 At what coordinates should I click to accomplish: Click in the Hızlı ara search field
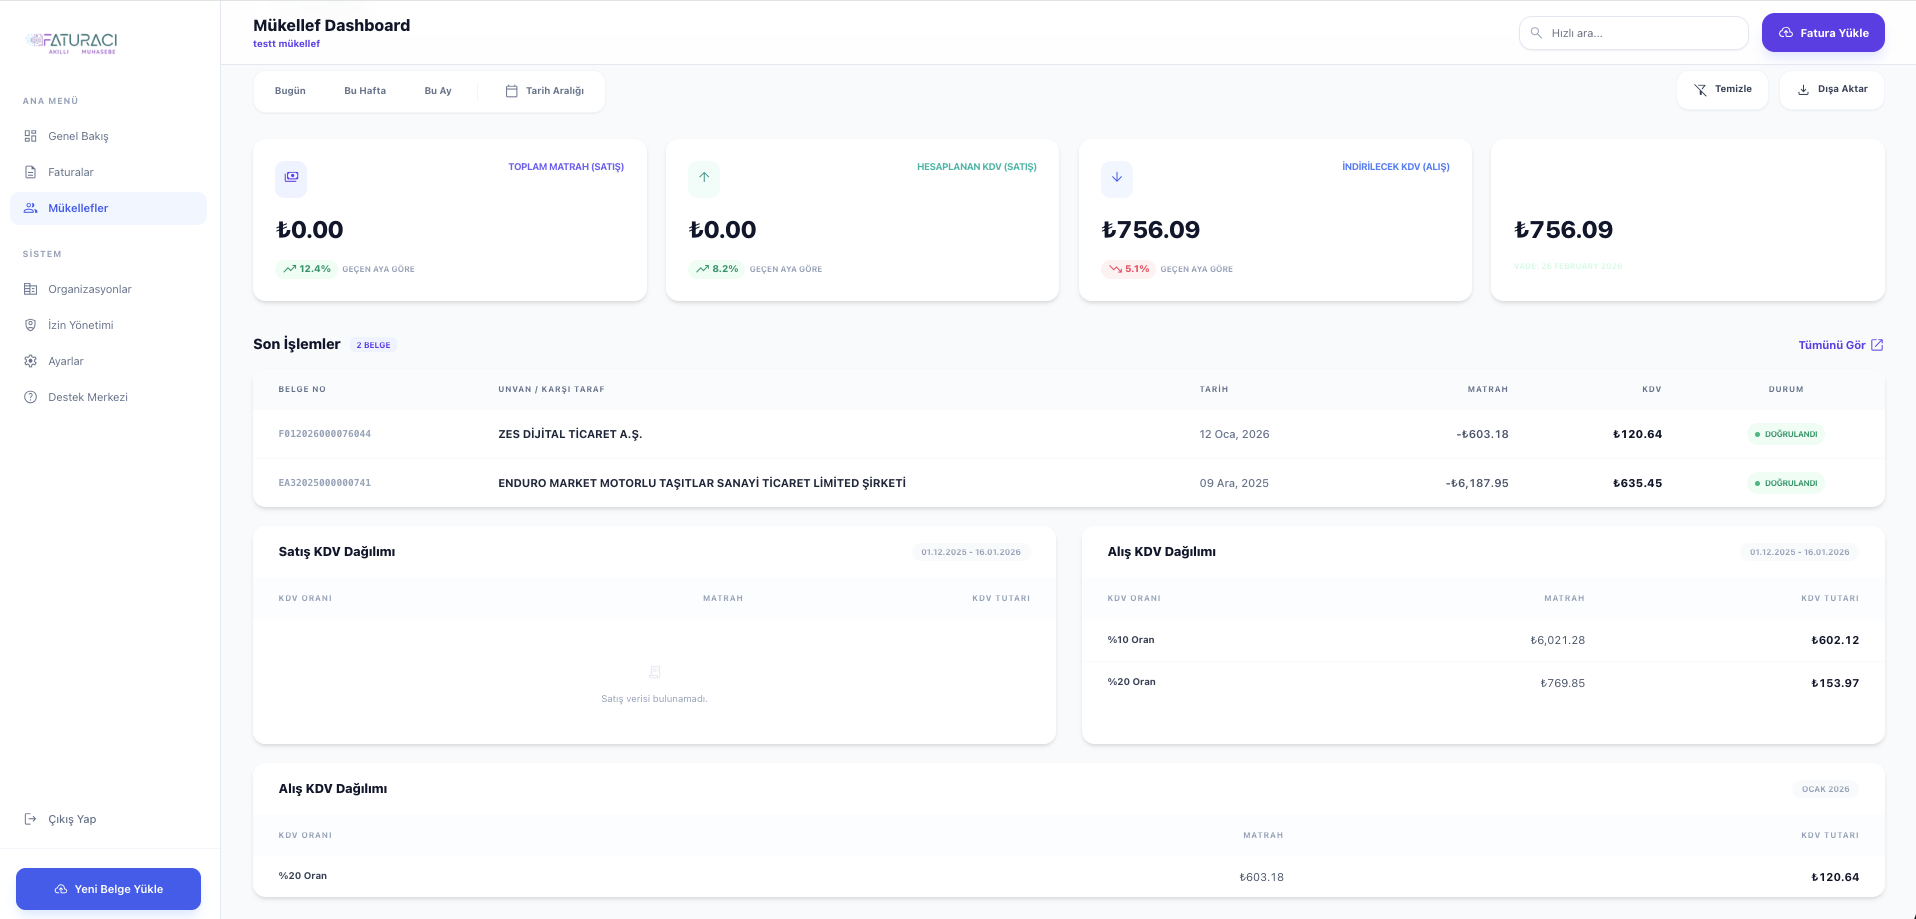click(1640, 33)
